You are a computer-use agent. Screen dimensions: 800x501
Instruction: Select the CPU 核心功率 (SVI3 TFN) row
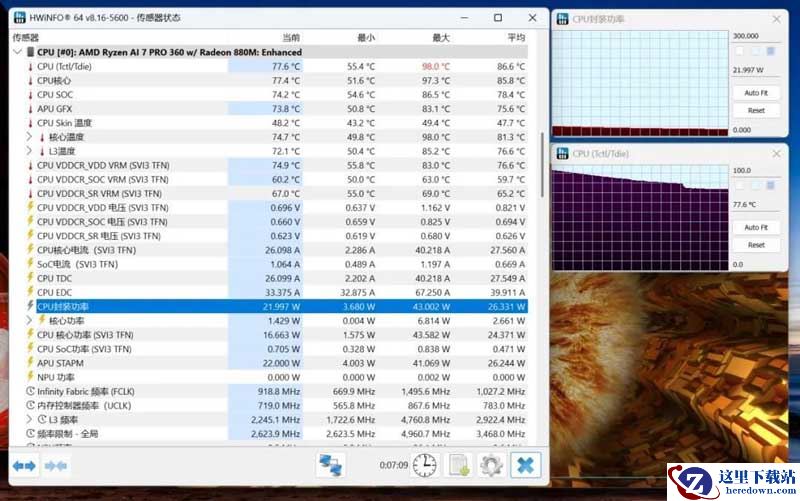tap(276, 335)
